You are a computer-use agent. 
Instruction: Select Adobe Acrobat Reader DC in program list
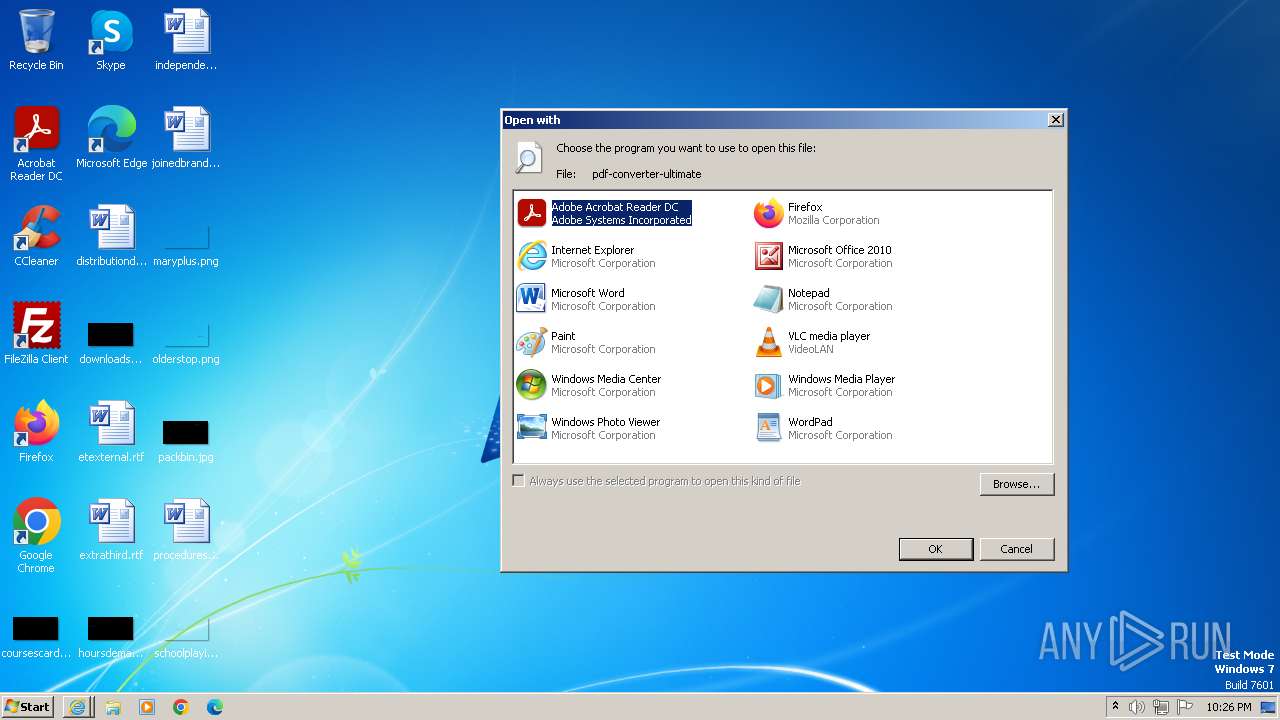click(x=605, y=213)
